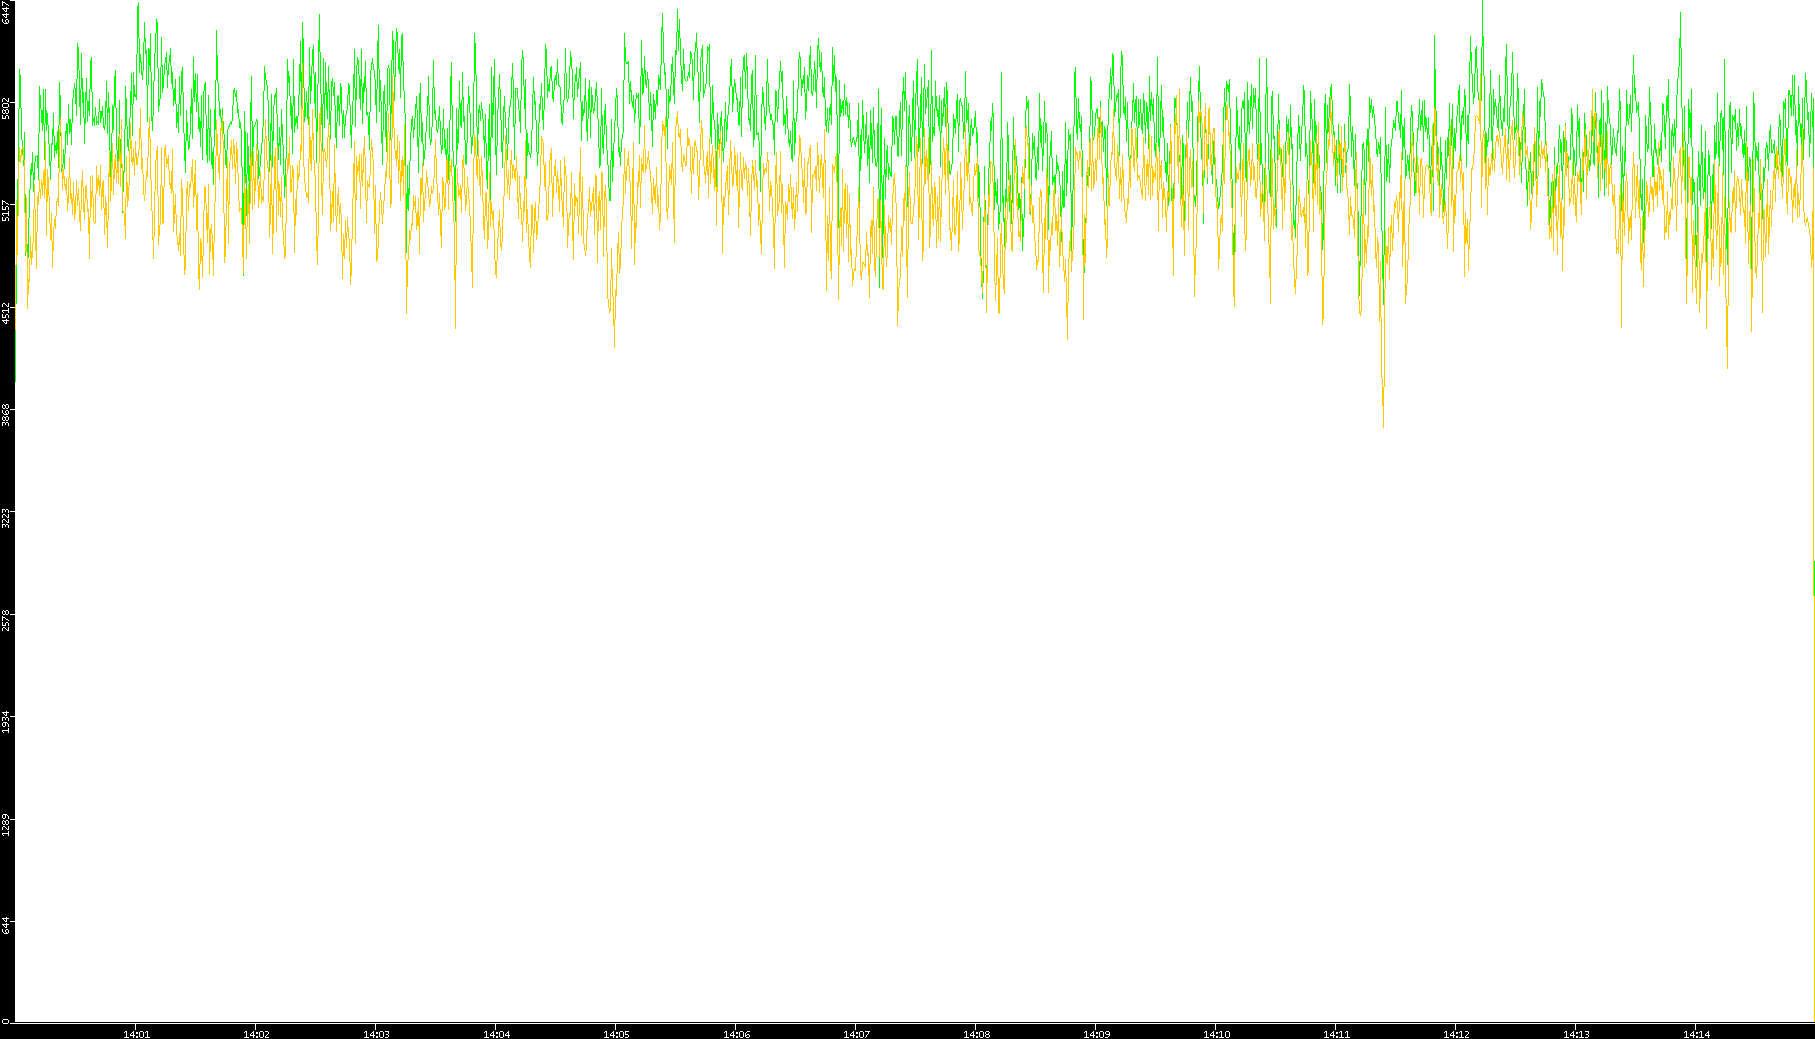Click the 14:14 time axis label

[1696, 1034]
